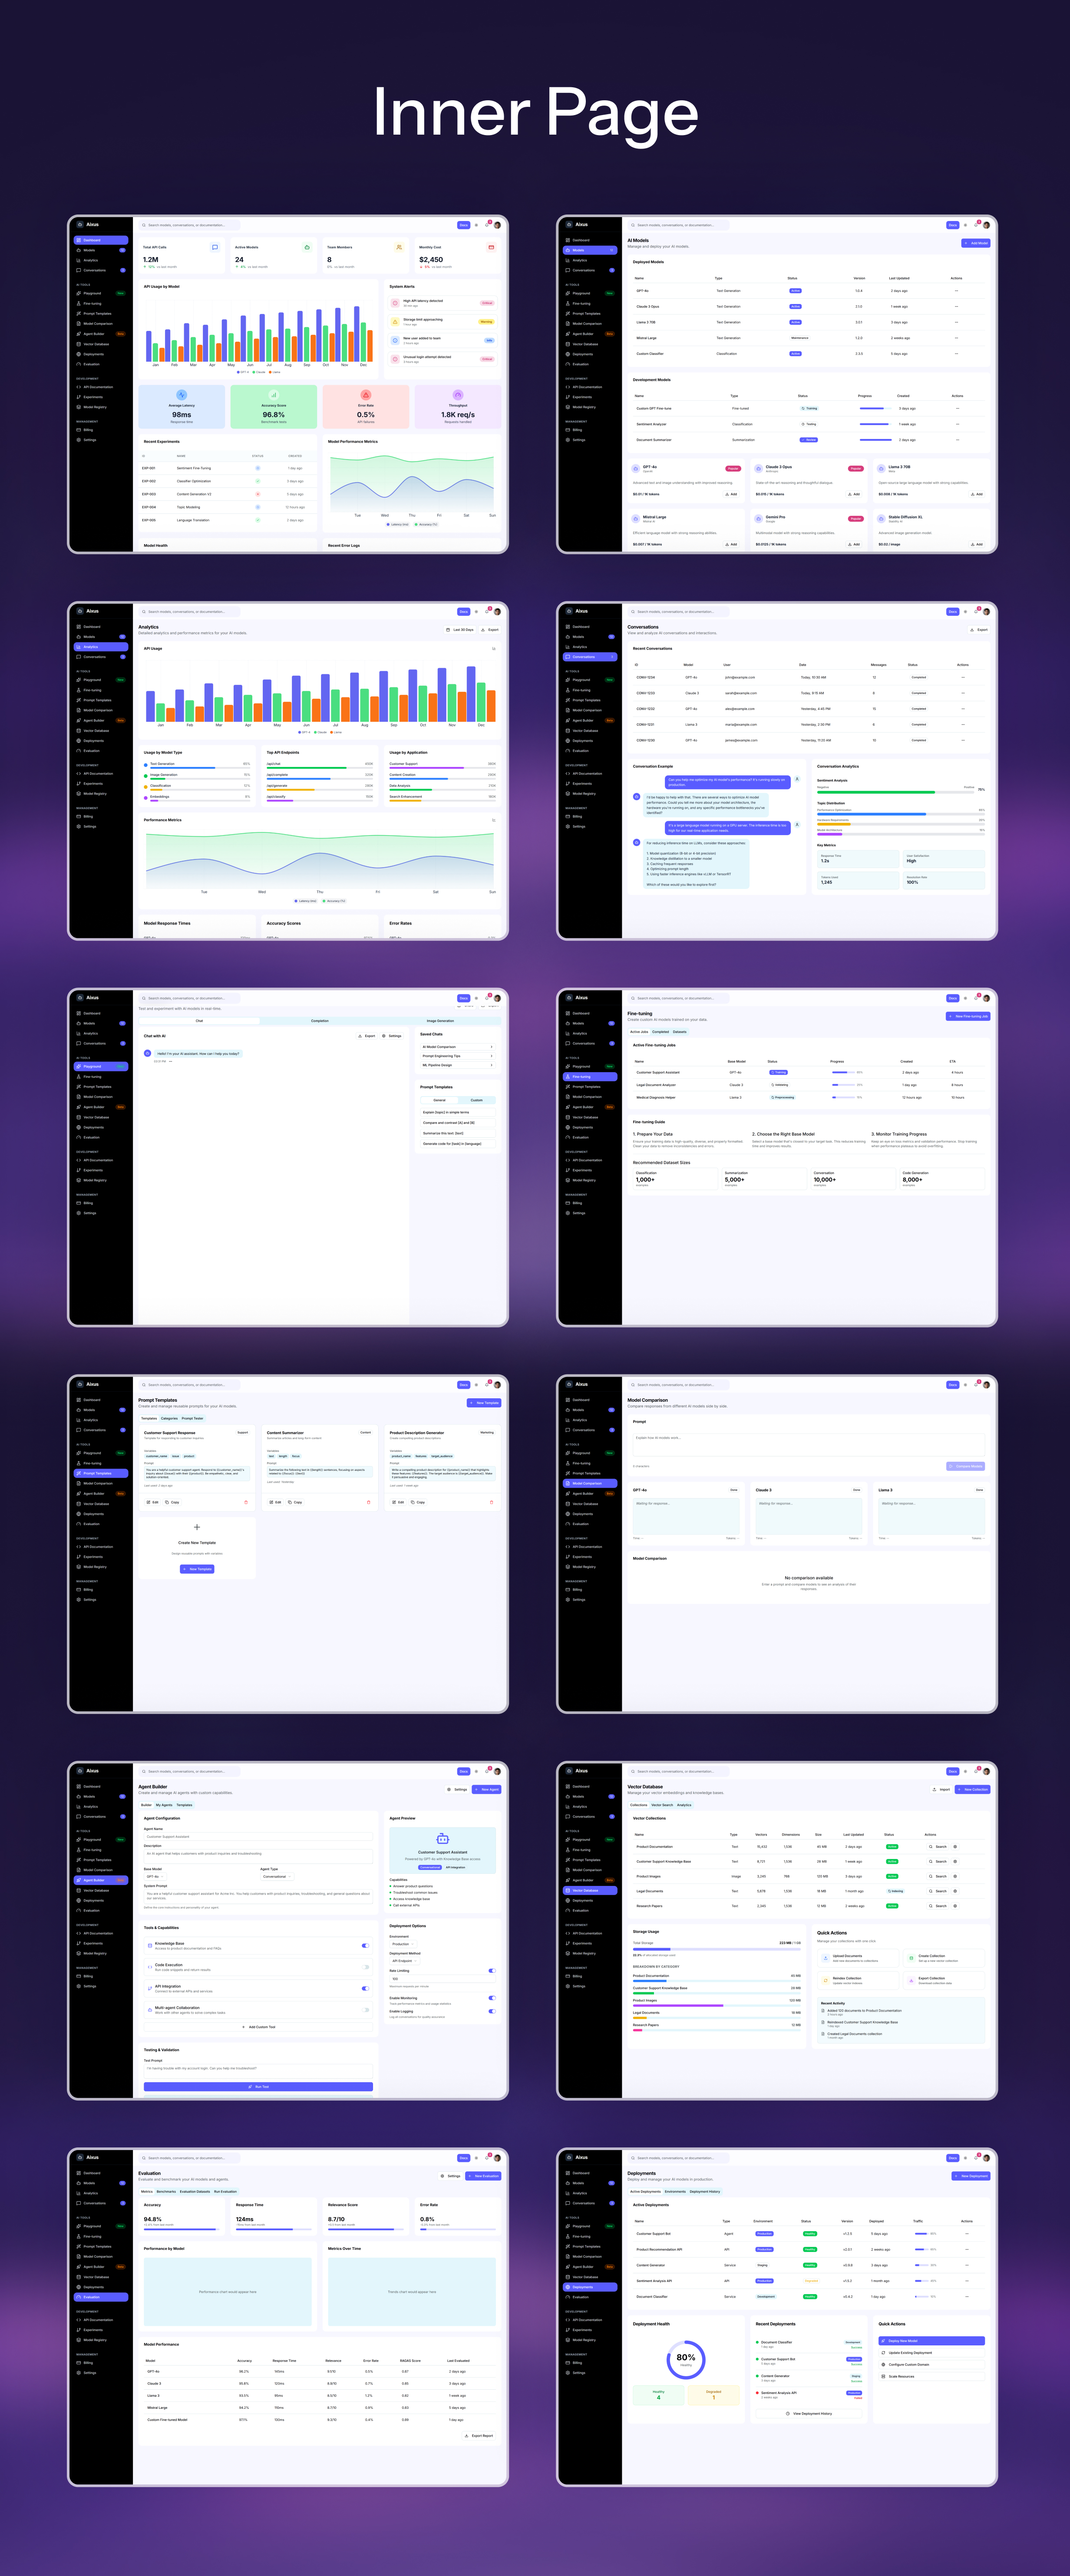Toggle Rate Limiting in Deployment Options
Screen dimensions: 1070x2576
491,1971
